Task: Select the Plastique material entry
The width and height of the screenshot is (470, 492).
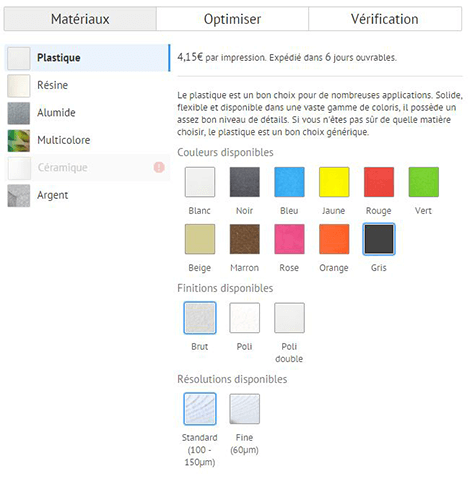Action: [88, 58]
